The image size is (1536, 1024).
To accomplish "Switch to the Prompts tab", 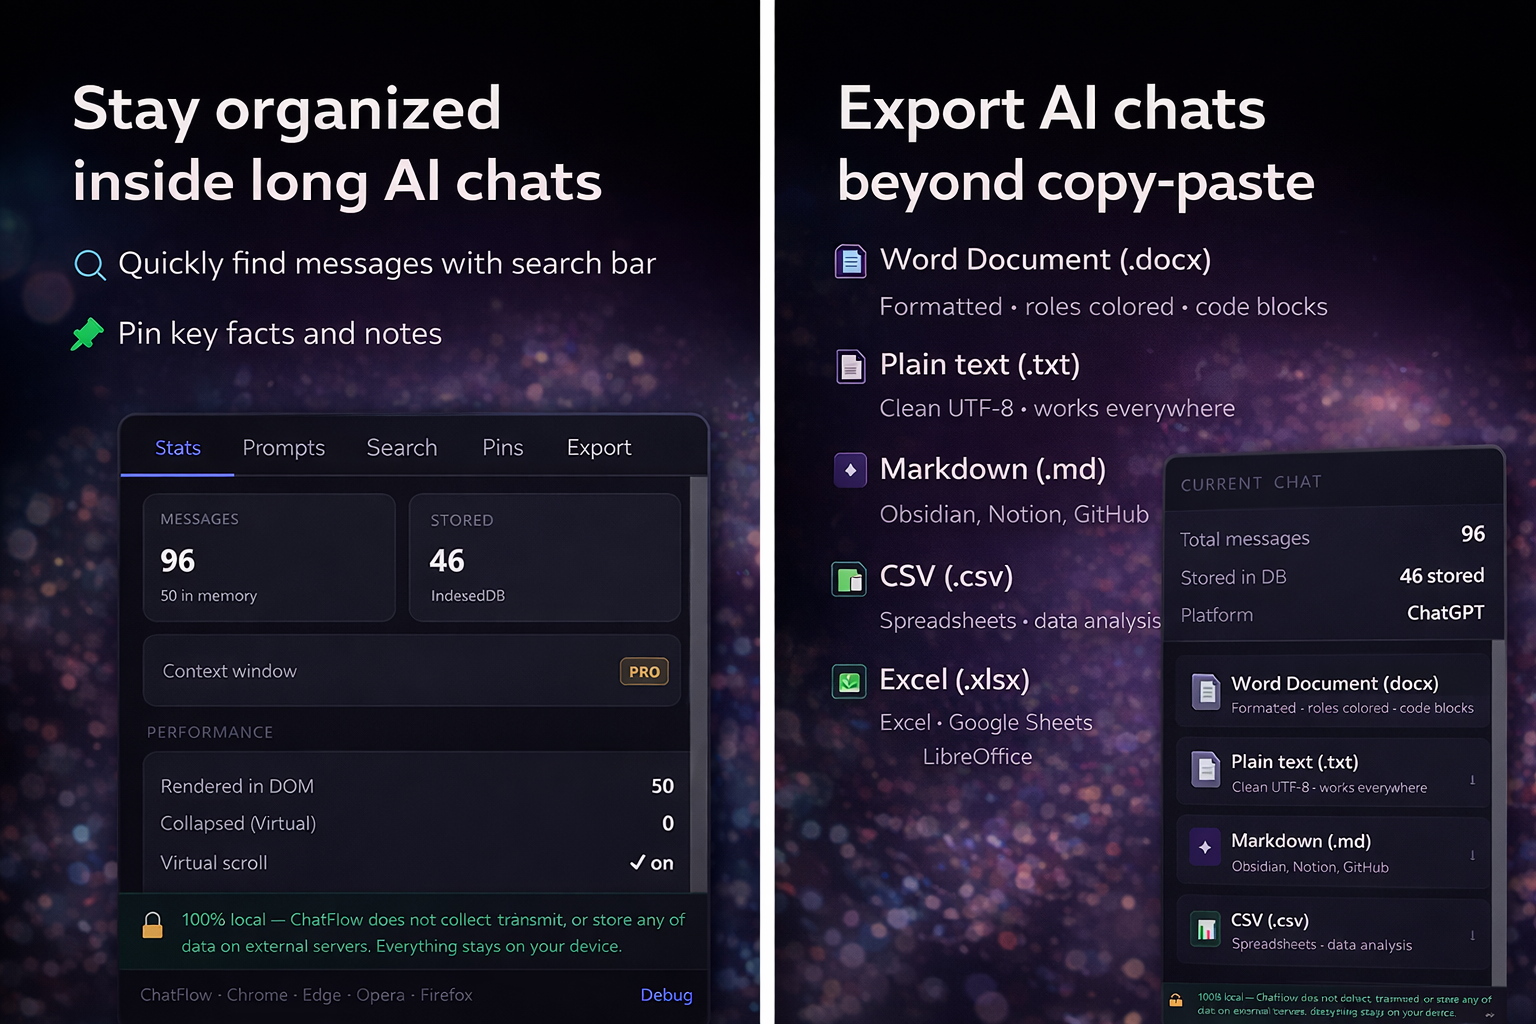I will click(x=283, y=448).
